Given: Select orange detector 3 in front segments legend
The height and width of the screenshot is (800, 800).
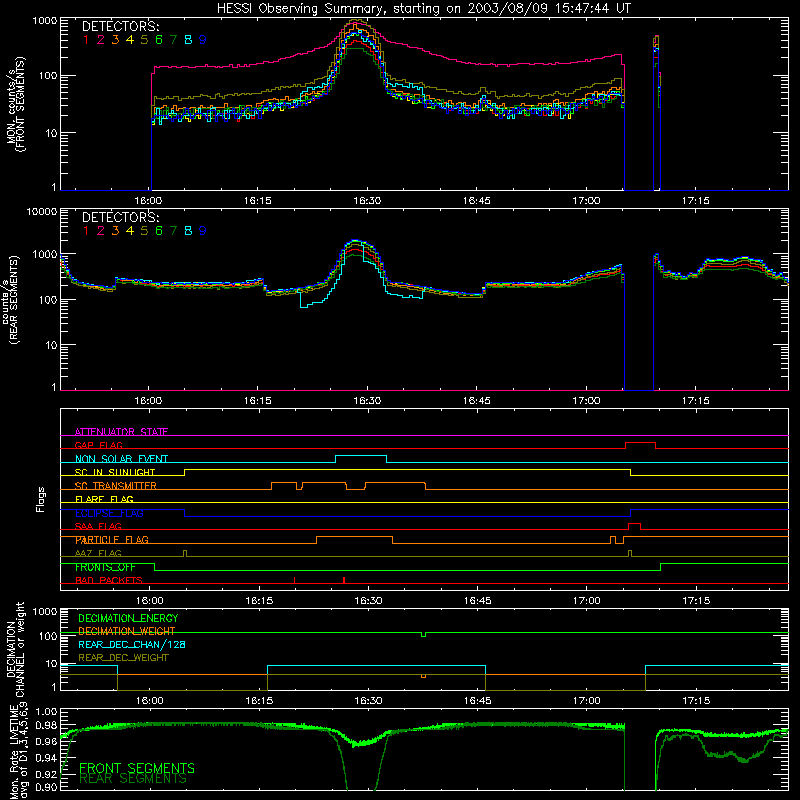Looking at the screenshot, I should point(115,40).
